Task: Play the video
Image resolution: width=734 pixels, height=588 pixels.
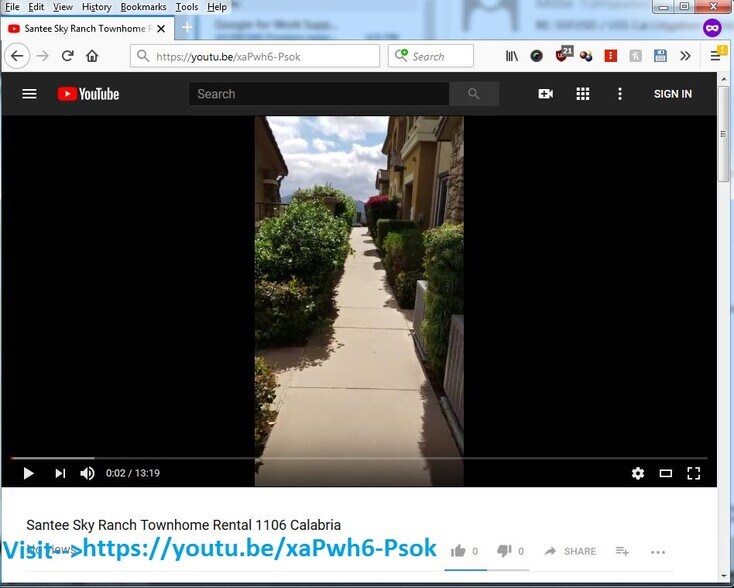Action: point(28,473)
